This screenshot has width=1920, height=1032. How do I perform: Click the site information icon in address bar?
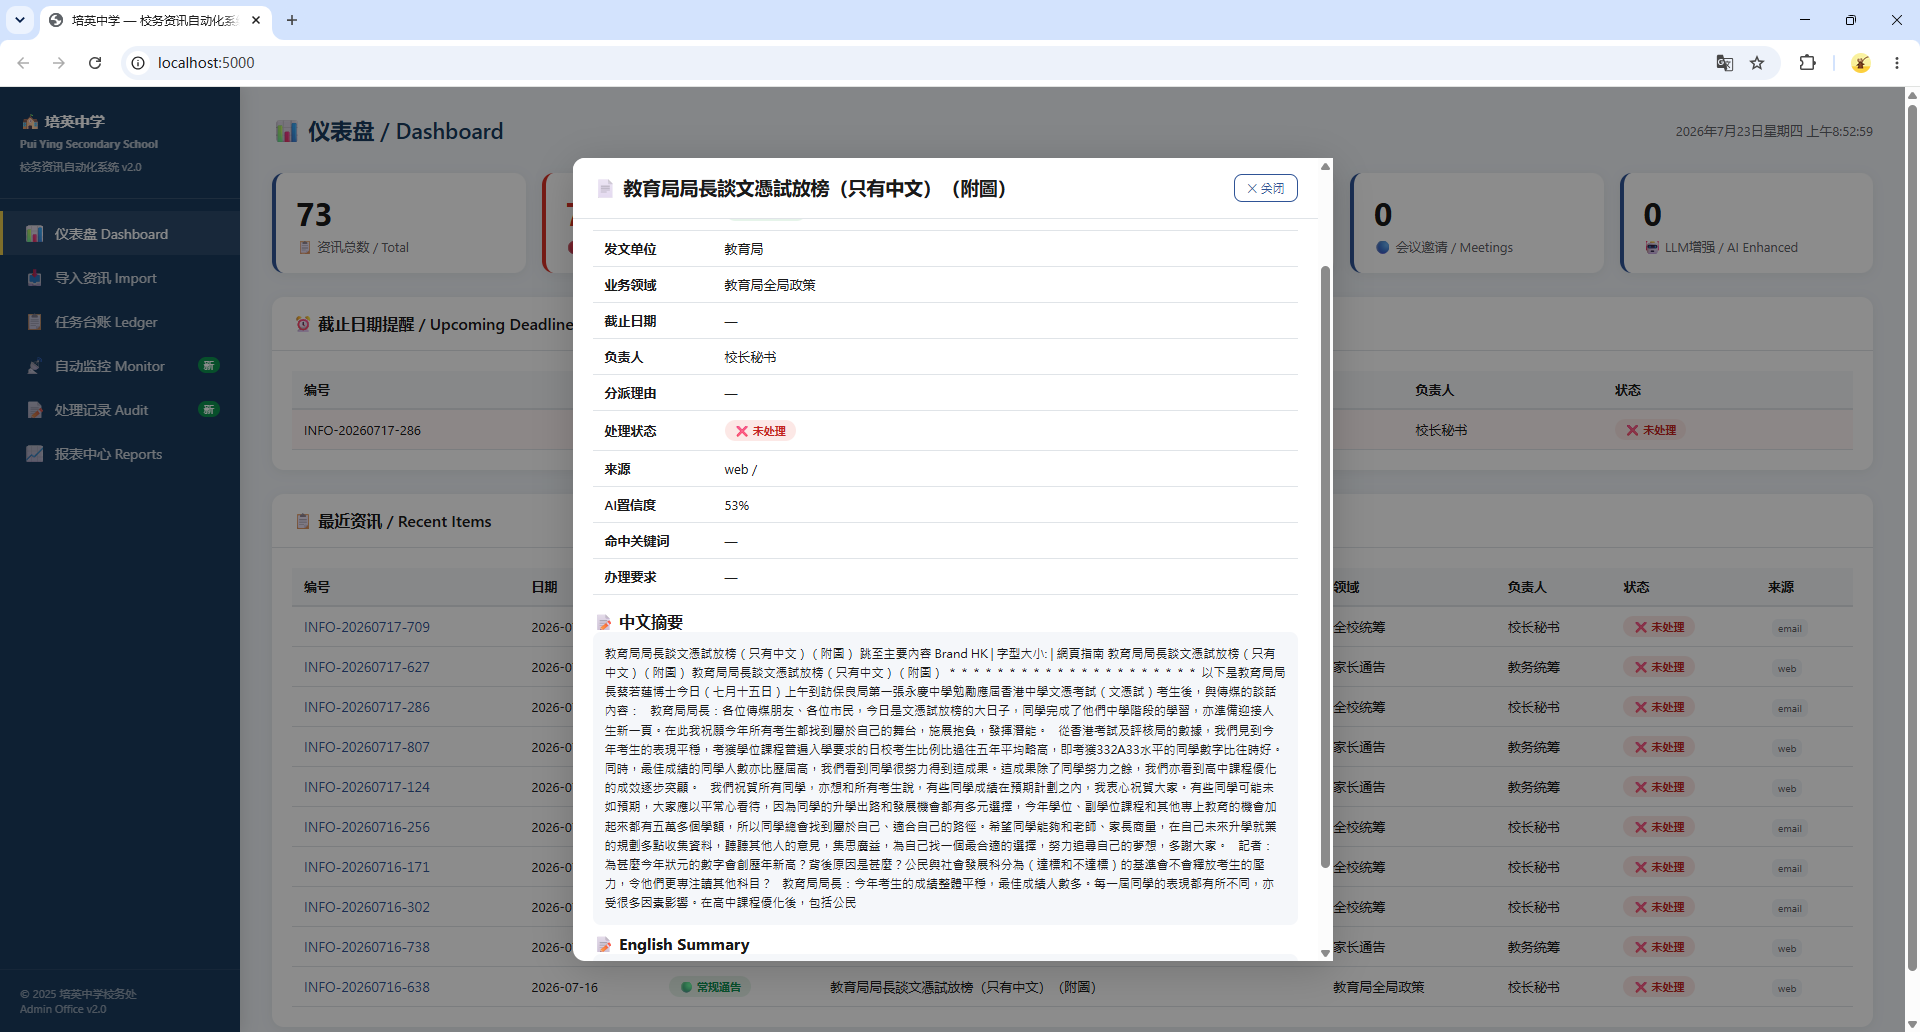coord(138,63)
